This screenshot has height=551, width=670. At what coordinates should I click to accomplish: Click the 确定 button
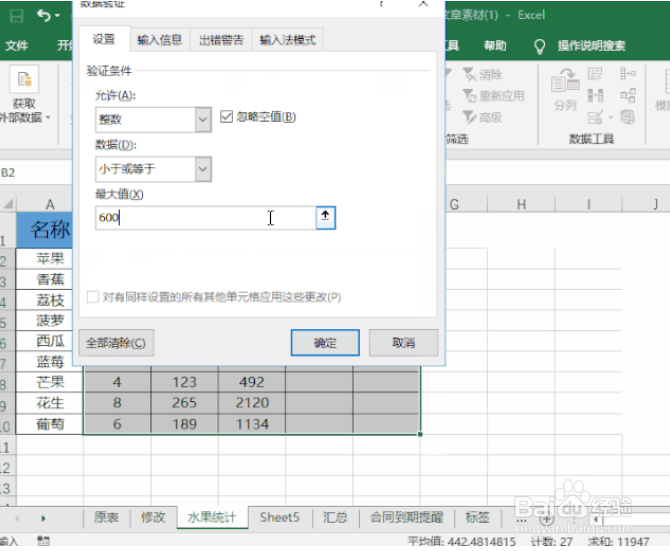[325, 343]
